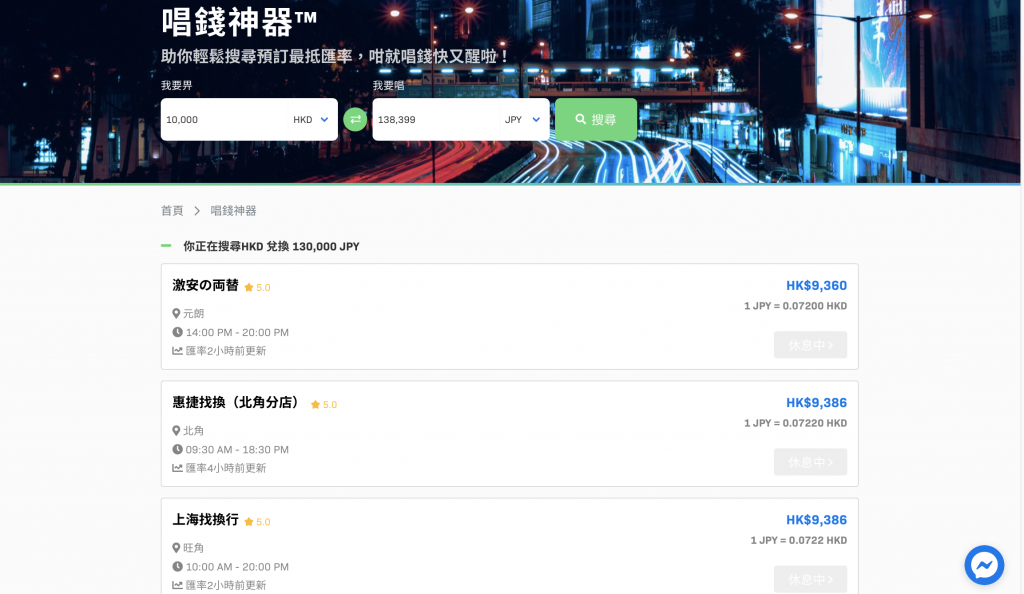
Task: Open the Messenger chat bubble
Action: coord(984,565)
